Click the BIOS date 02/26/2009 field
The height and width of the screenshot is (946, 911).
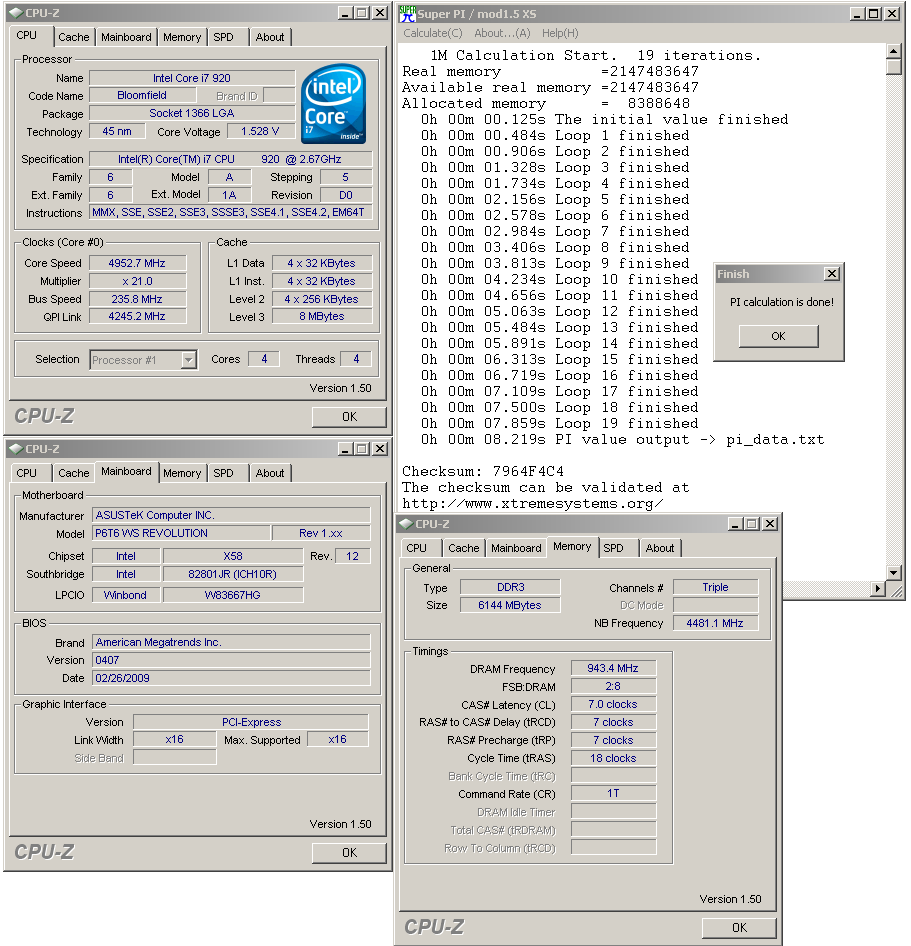(x=231, y=678)
